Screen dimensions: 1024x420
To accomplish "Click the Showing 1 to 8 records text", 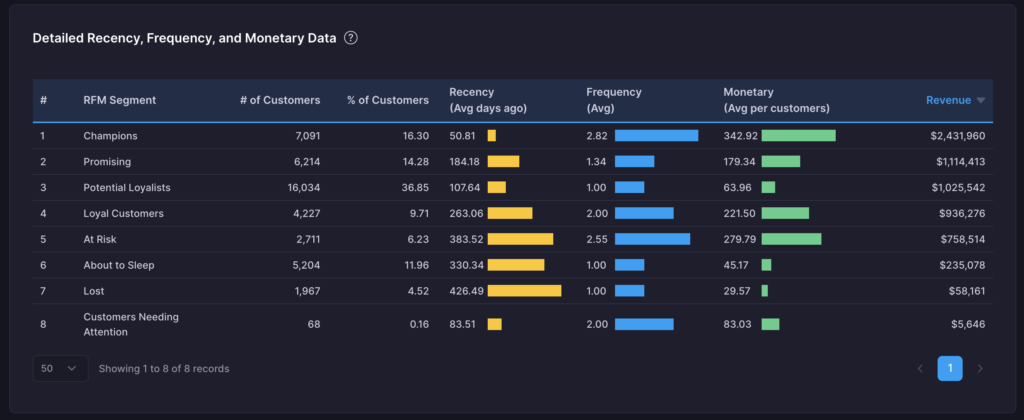I will (x=164, y=368).
